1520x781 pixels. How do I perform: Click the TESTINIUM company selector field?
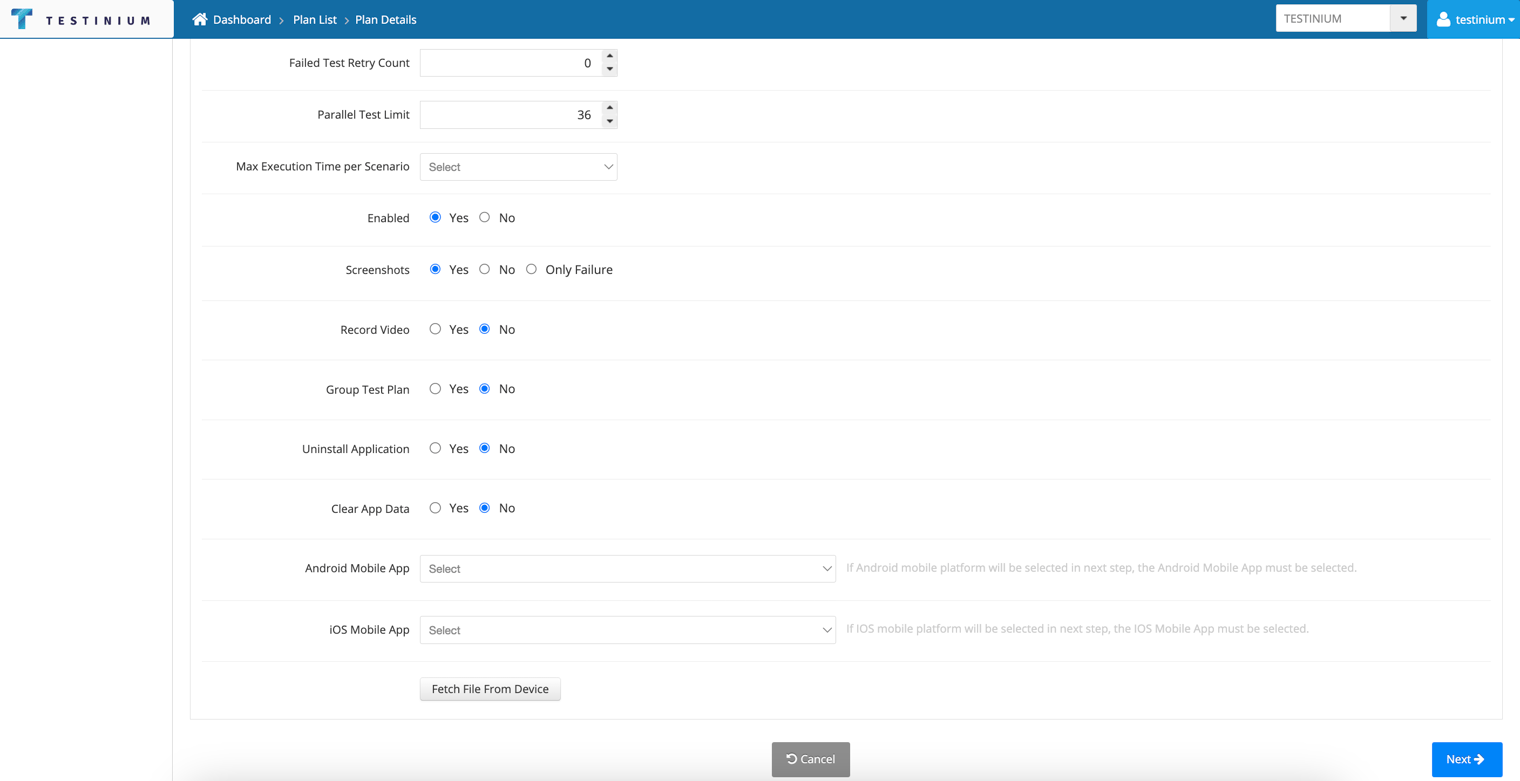pyautogui.click(x=1333, y=18)
